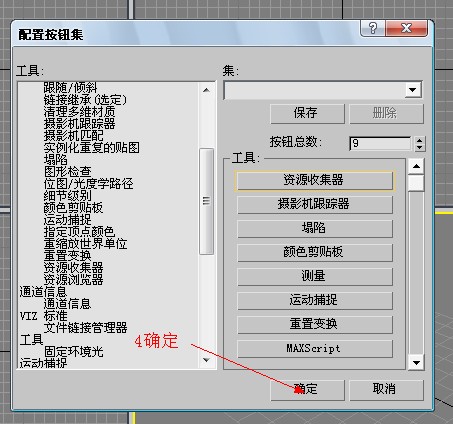The width and height of the screenshot is (453, 424).
Task: Select 位图/光度学路径 in the tools list
Action: 88,184
